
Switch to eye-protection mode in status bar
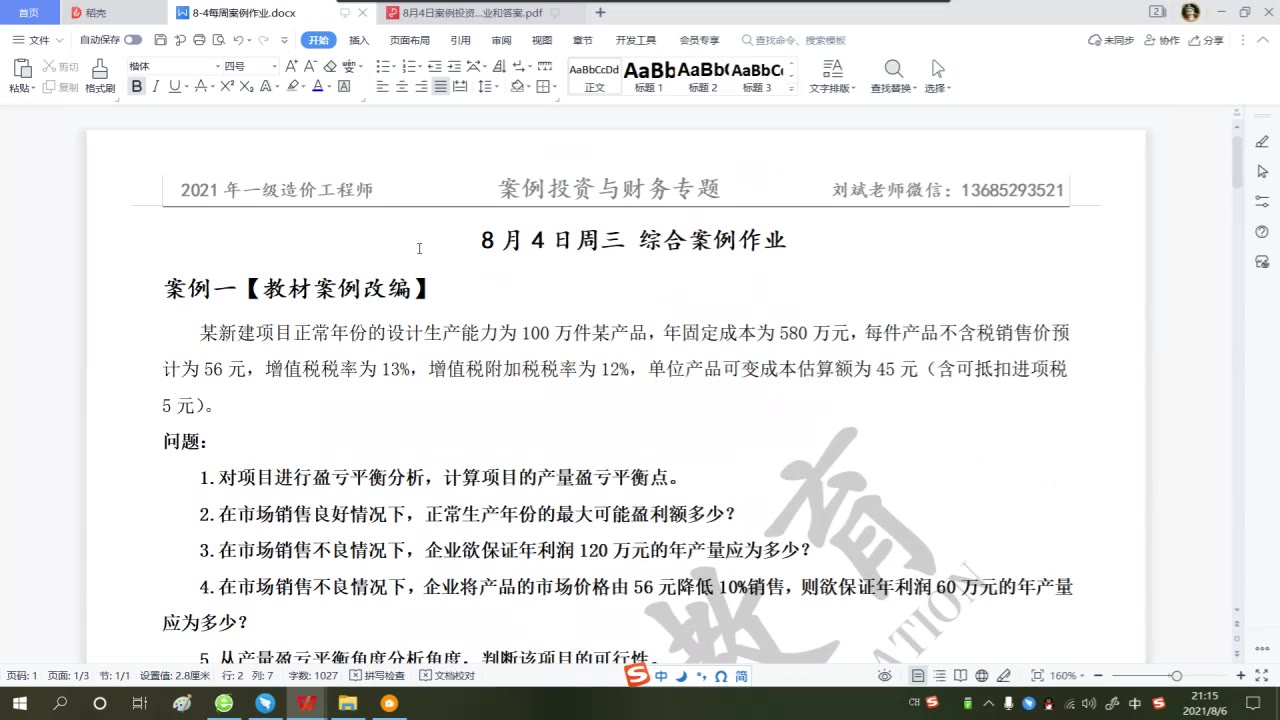(x=885, y=677)
